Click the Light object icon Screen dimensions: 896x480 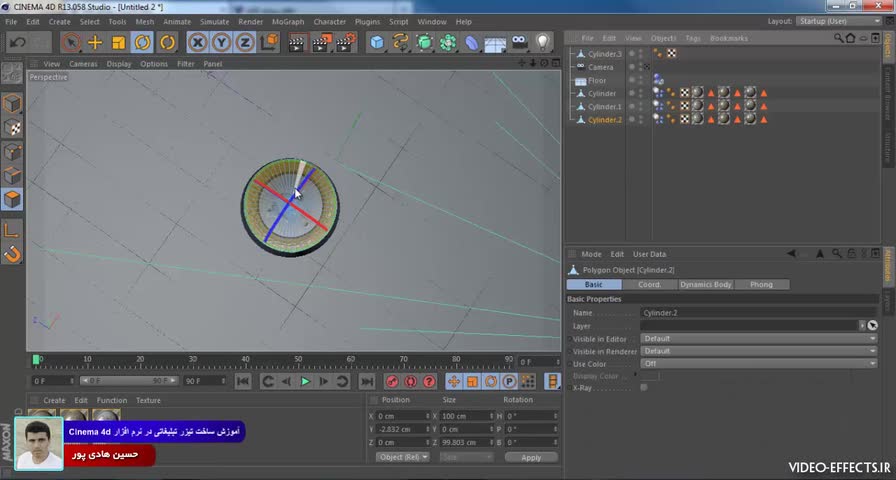point(543,42)
